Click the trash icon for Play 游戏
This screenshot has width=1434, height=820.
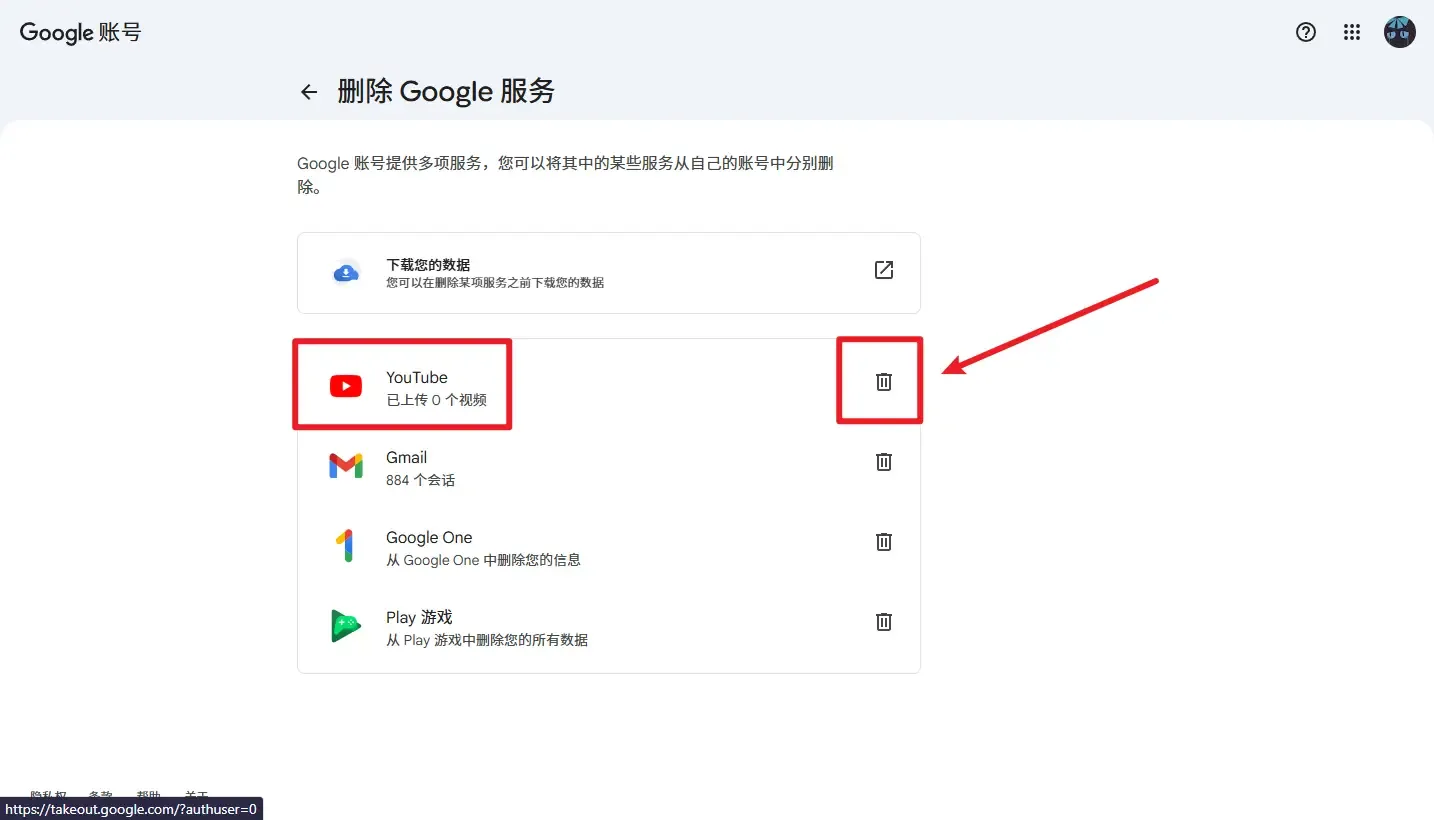pyautogui.click(x=883, y=621)
